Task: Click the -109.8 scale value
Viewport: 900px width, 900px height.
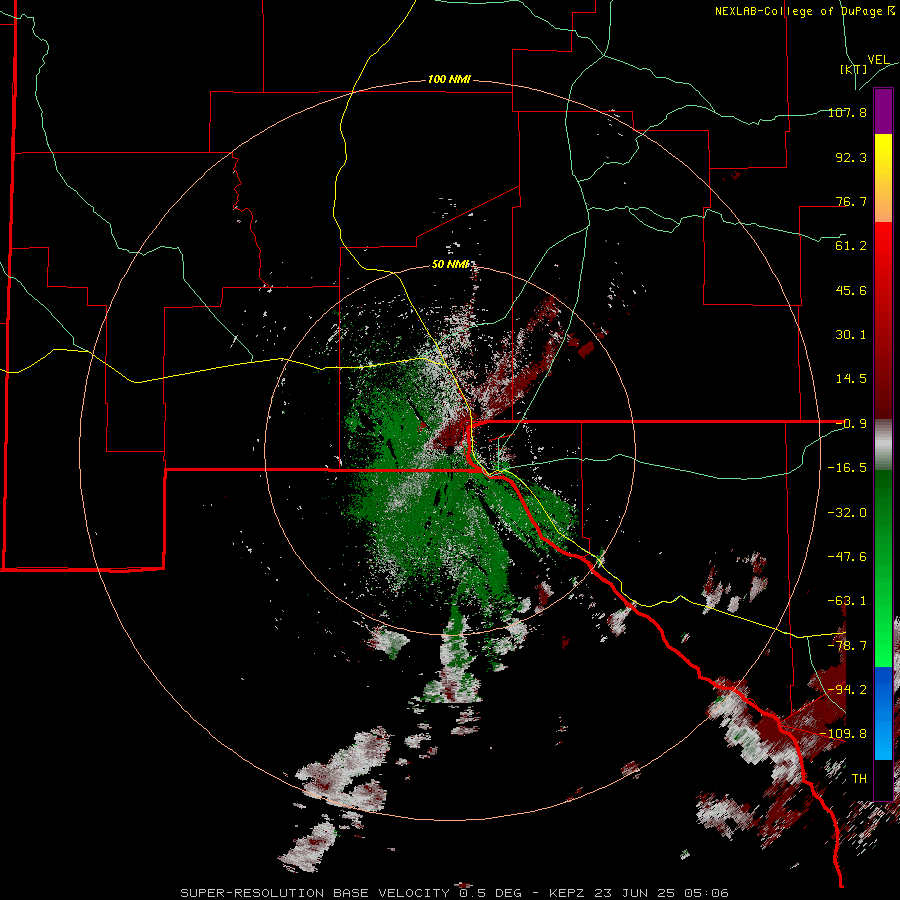Action: pyautogui.click(x=844, y=734)
